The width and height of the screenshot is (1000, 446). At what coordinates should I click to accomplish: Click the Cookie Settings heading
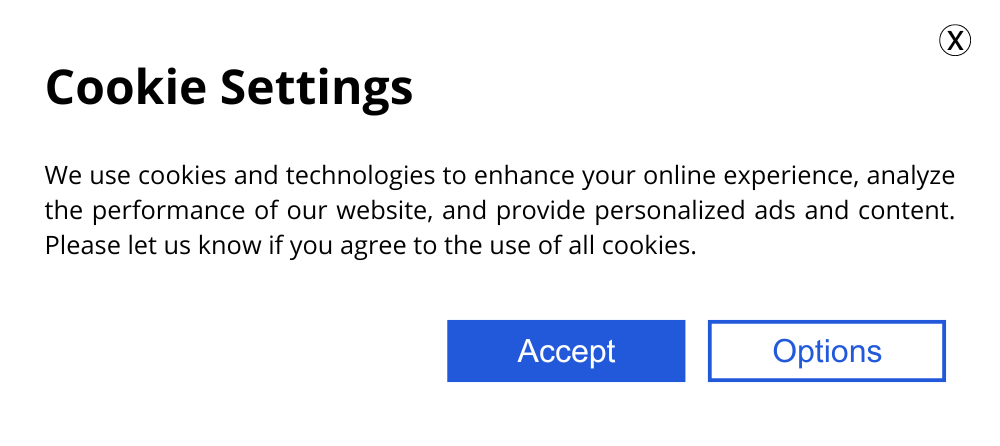click(229, 88)
